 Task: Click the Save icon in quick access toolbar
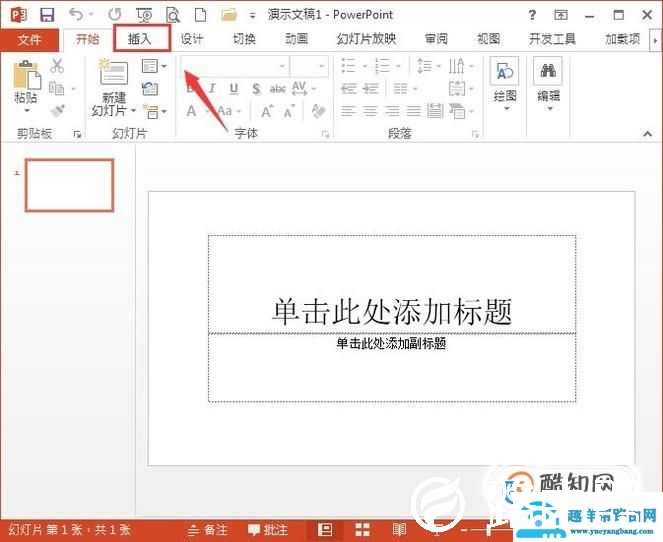47,15
